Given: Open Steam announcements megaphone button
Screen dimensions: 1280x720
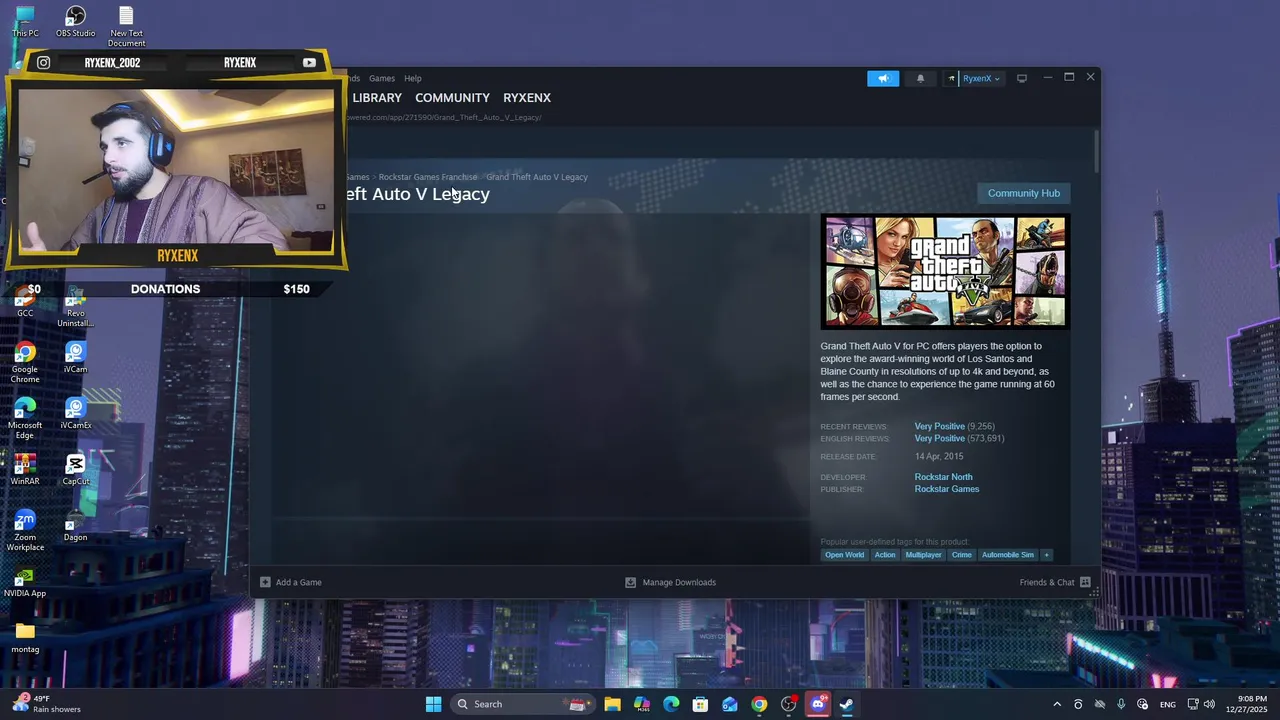Looking at the screenshot, I should point(883,78).
